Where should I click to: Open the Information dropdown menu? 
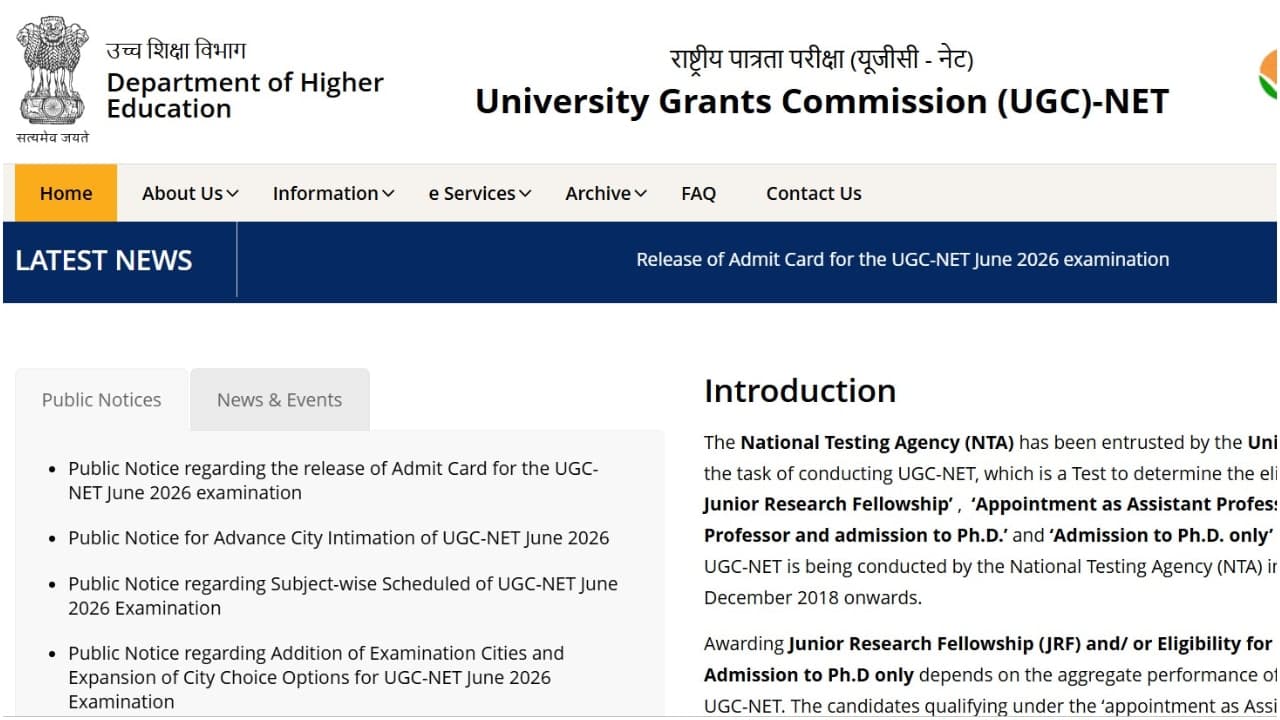(333, 194)
